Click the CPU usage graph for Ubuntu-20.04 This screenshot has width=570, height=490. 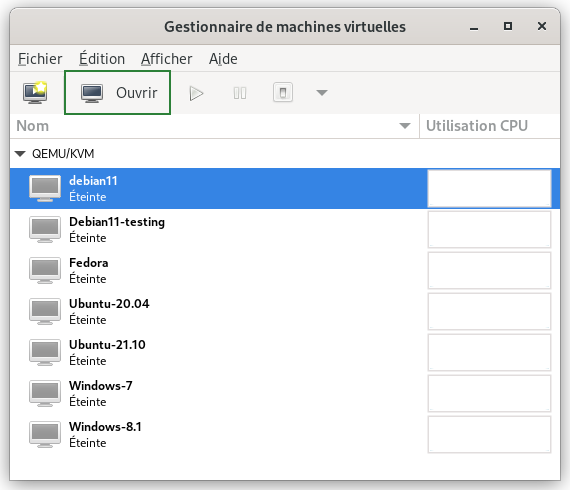click(489, 312)
